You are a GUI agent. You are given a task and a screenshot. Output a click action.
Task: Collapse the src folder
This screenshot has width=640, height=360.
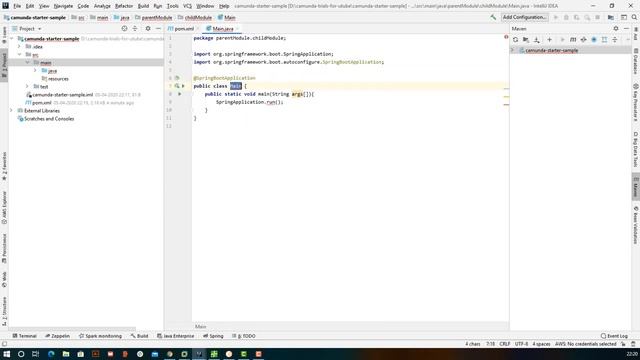19,55
